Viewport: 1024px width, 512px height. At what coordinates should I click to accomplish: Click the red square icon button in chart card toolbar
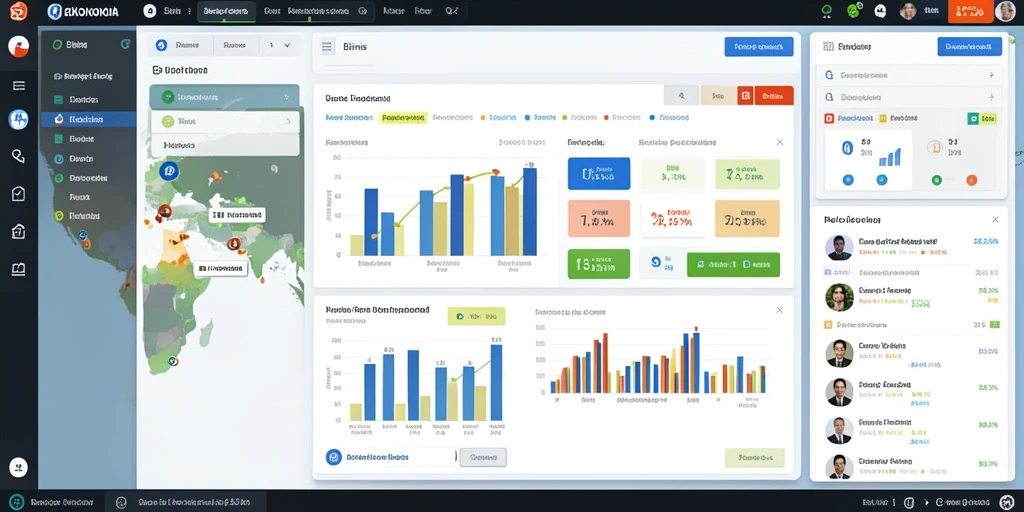(745, 95)
